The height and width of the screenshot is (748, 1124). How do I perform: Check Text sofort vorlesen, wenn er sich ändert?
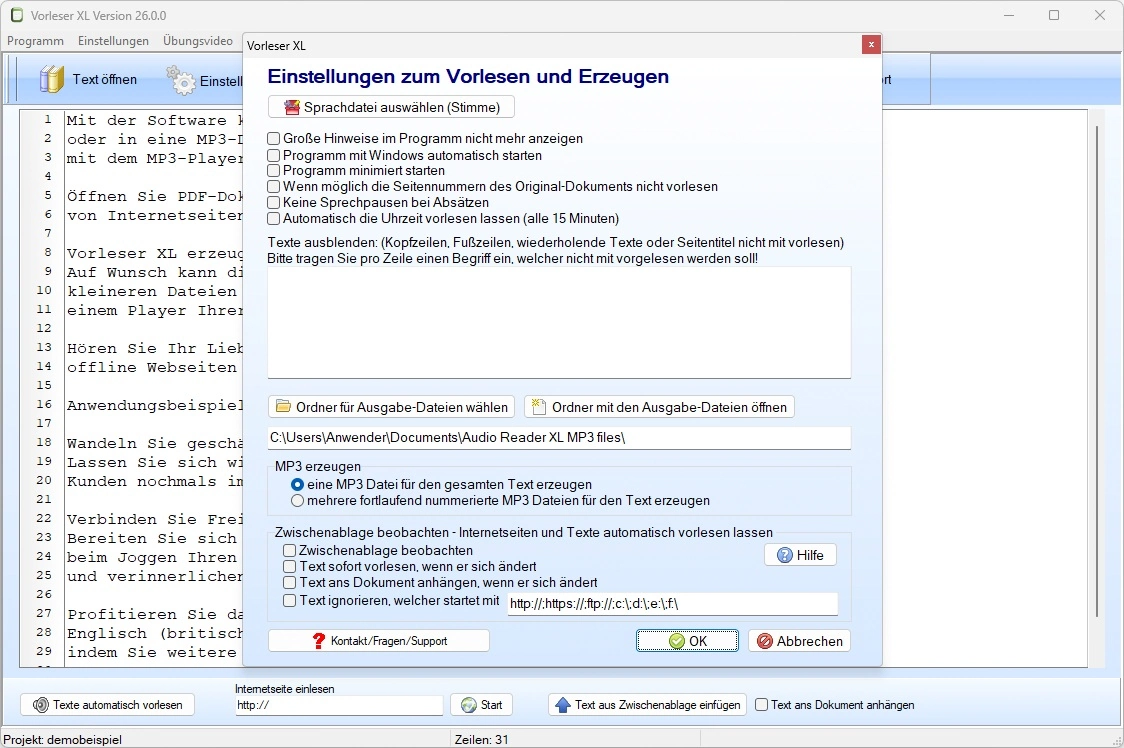(x=290, y=567)
